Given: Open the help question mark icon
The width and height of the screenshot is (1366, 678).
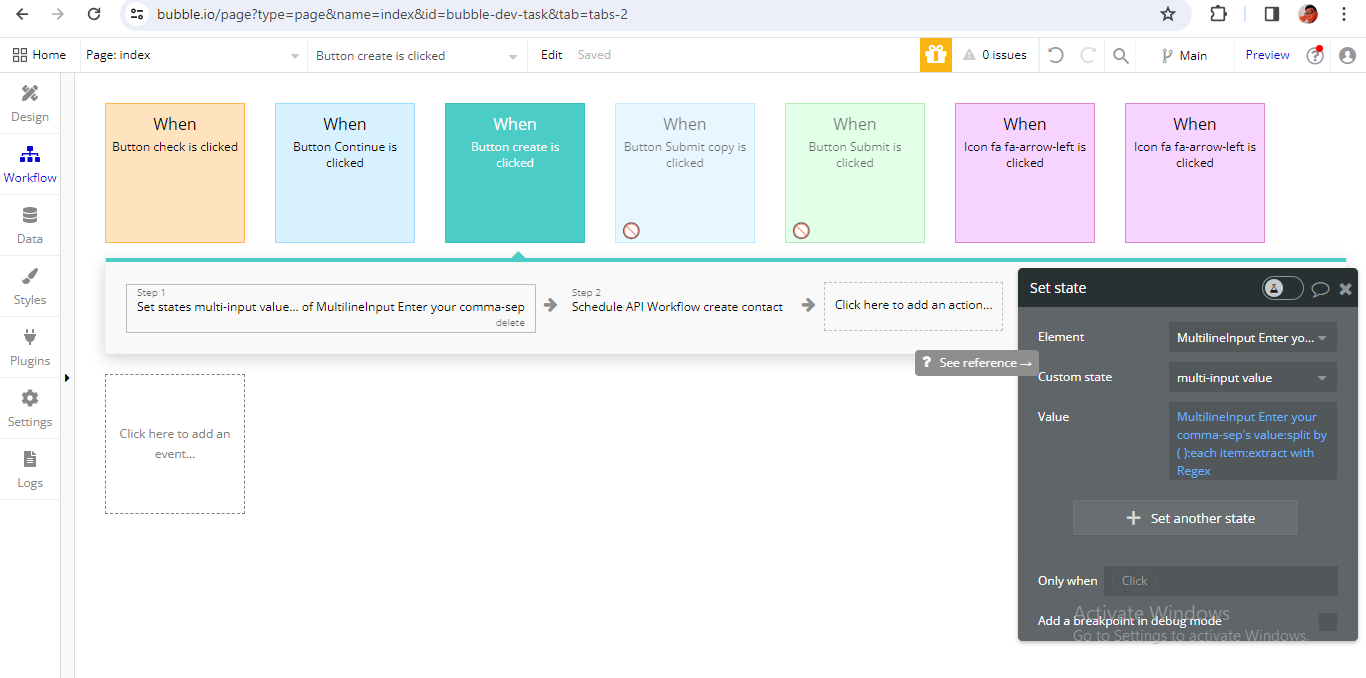Looking at the screenshot, I should [1315, 56].
